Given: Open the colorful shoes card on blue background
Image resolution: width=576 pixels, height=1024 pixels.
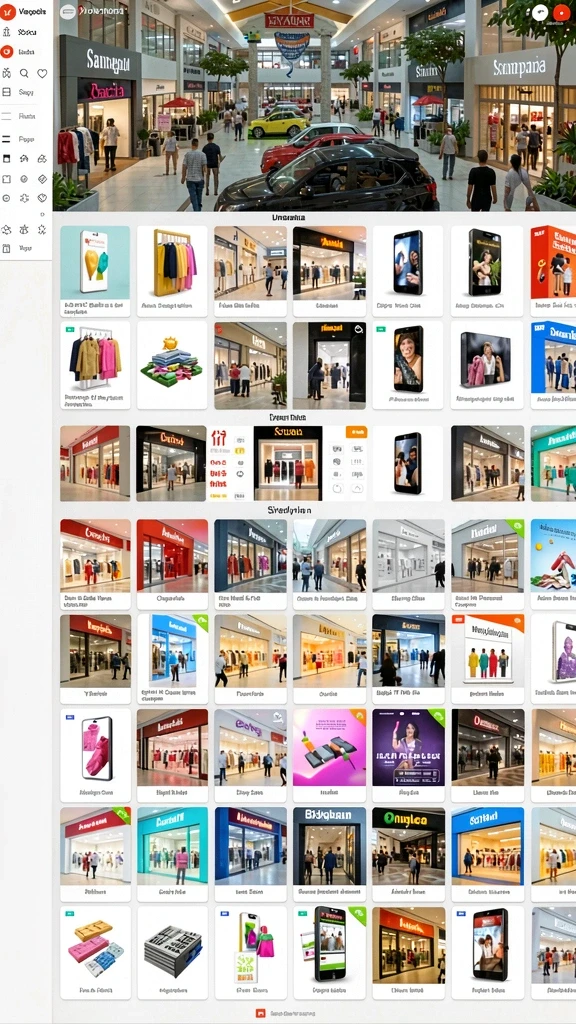Looking at the screenshot, I should 553,565.
